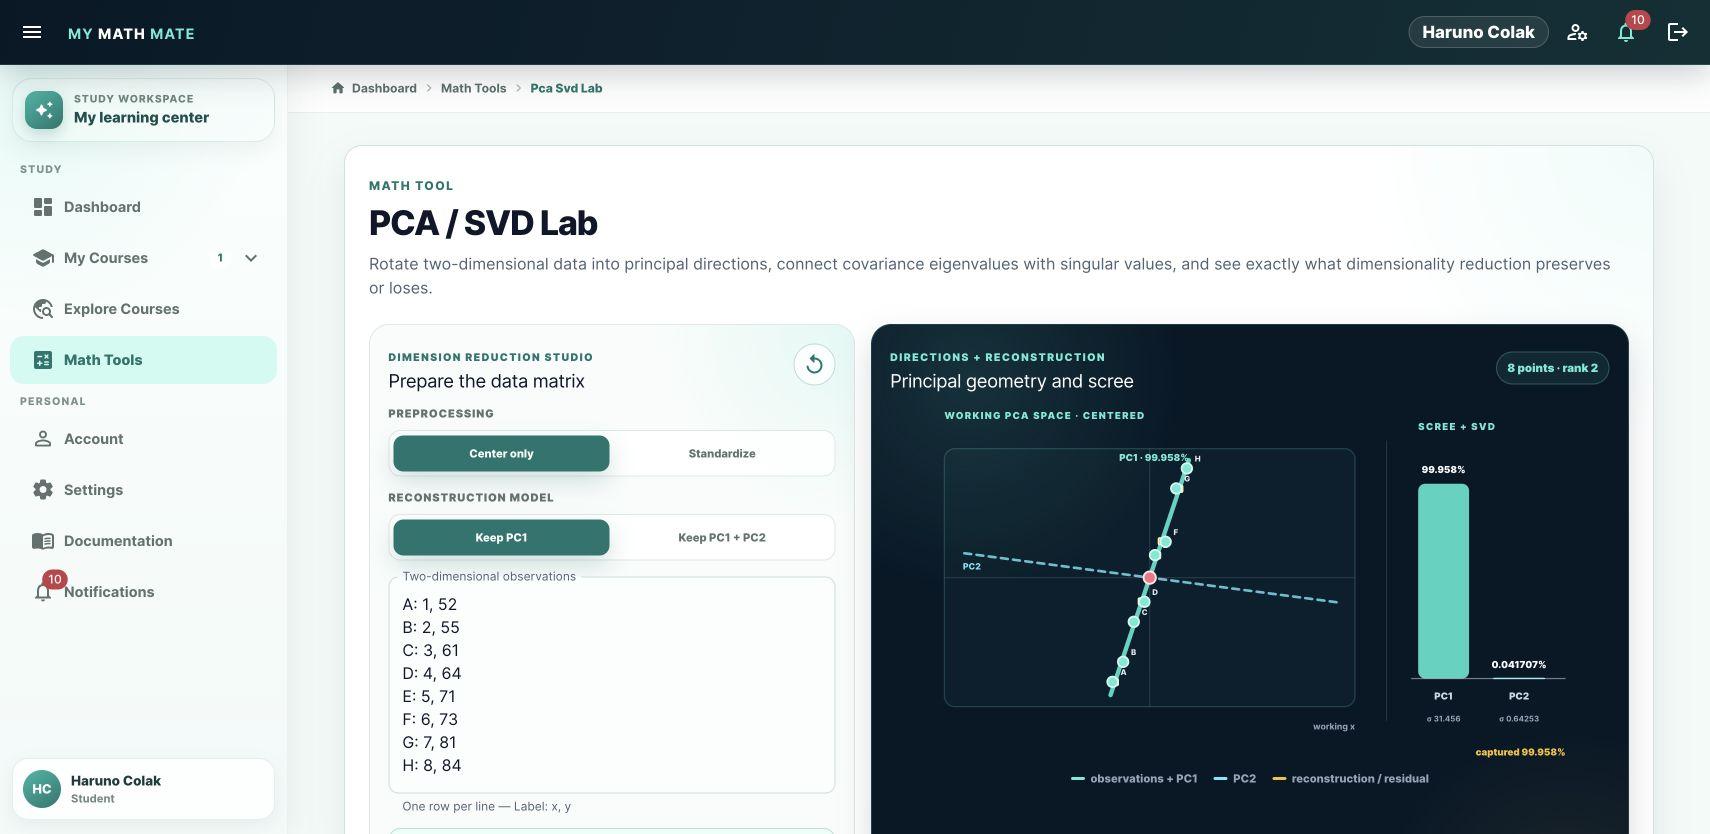The image size is (1710, 834).
Task: Select Keep PC1 reconstruction model
Action: point(501,537)
